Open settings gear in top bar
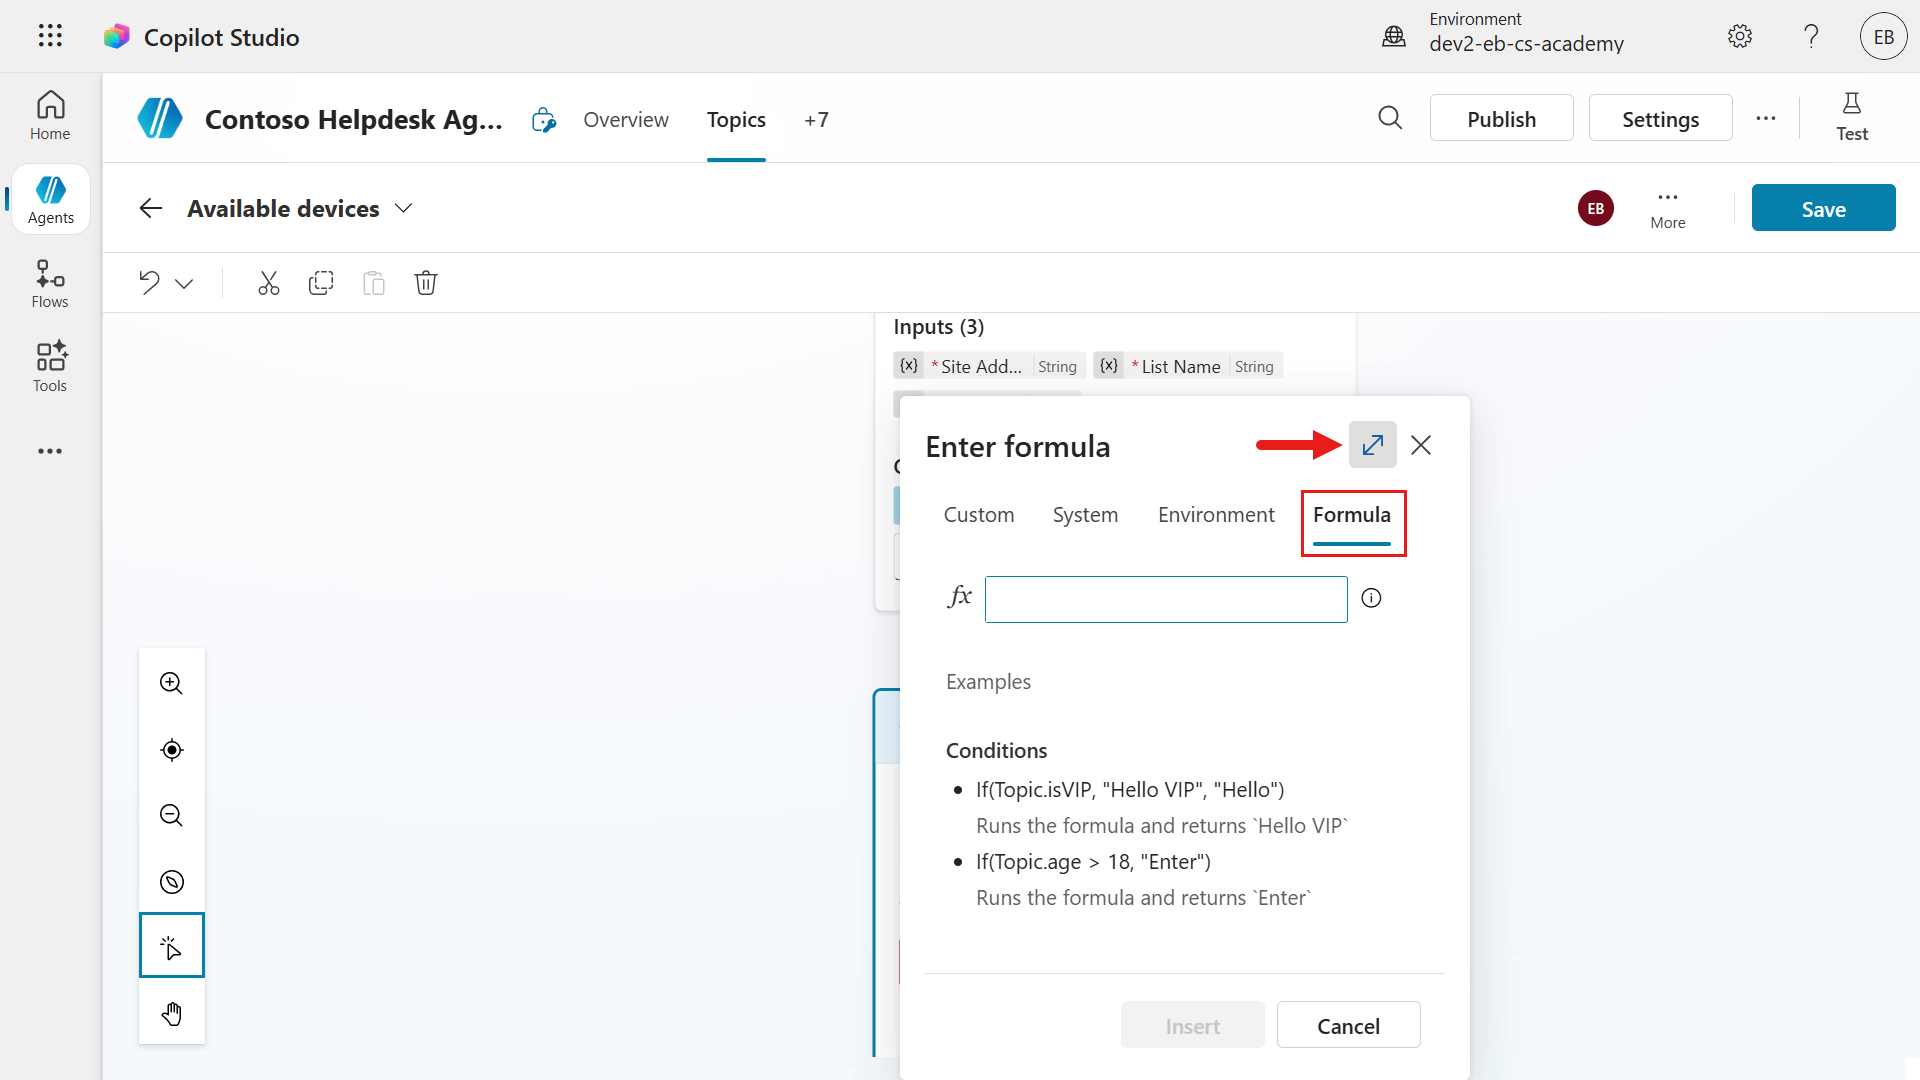Viewport: 1920px width, 1080px height. 1740,36
